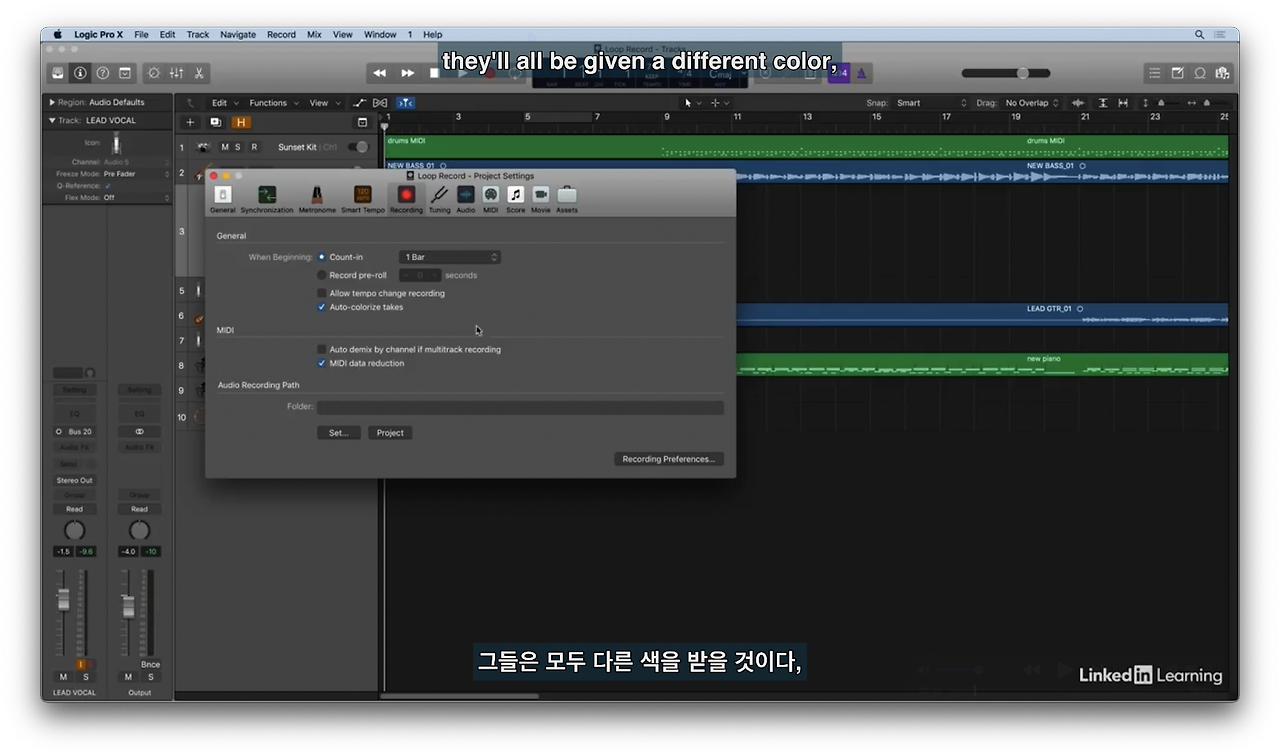Open the Mix menu in menu bar

[x=314, y=34]
